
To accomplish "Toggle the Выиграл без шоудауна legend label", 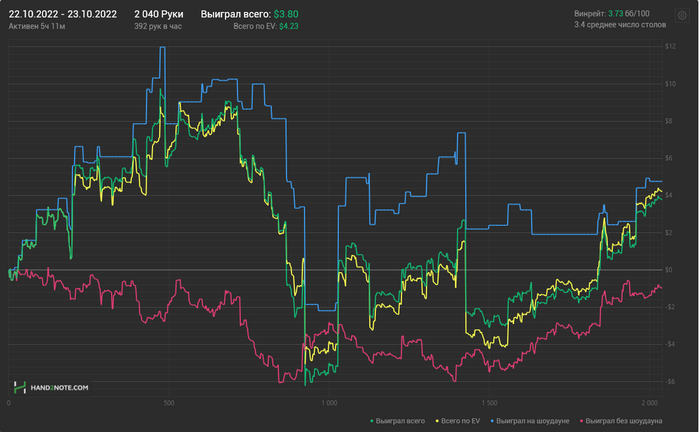I will (x=624, y=421).
